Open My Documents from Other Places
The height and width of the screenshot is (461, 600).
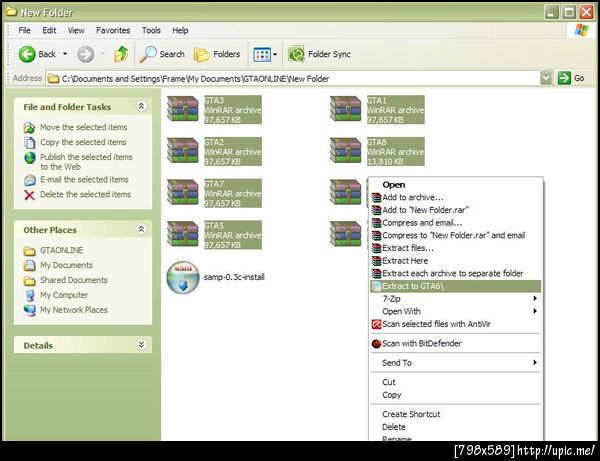click(67, 265)
